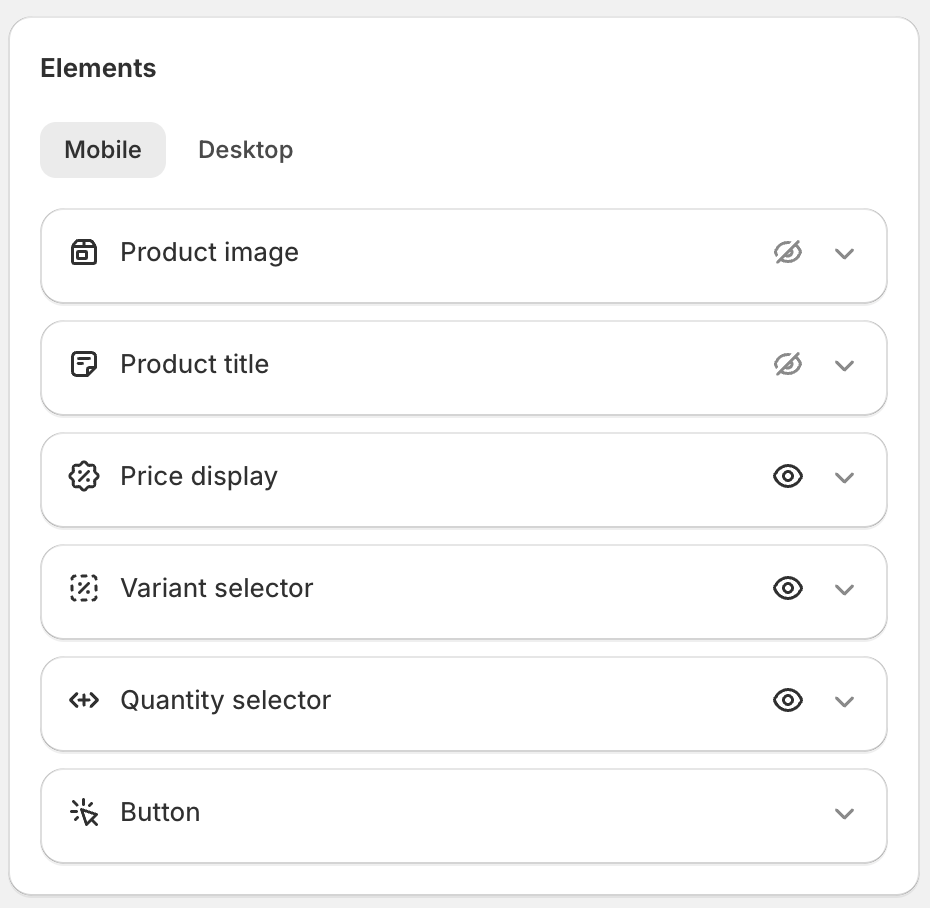The width and height of the screenshot is (930, 908).
Task: Select the Mobile tab
Action: click(x=103, y=150)
